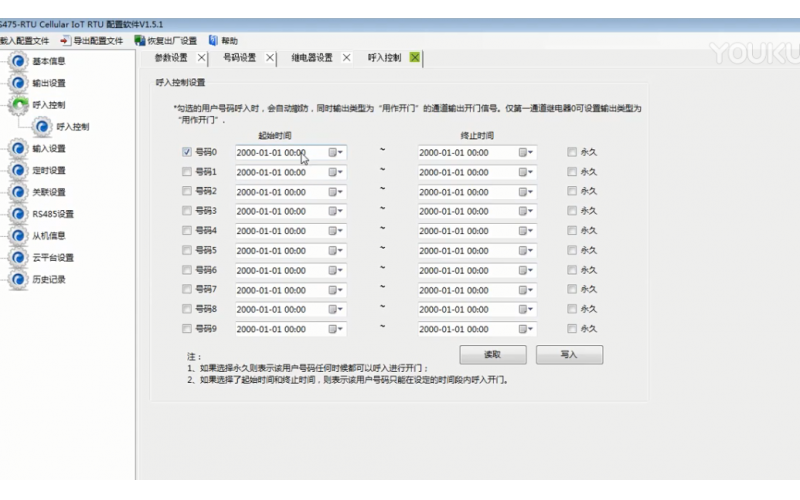The width and height of the screenshot is (800, 500).
Task: Check the 号码3 checkbox
Action: [x=187, y=211]
